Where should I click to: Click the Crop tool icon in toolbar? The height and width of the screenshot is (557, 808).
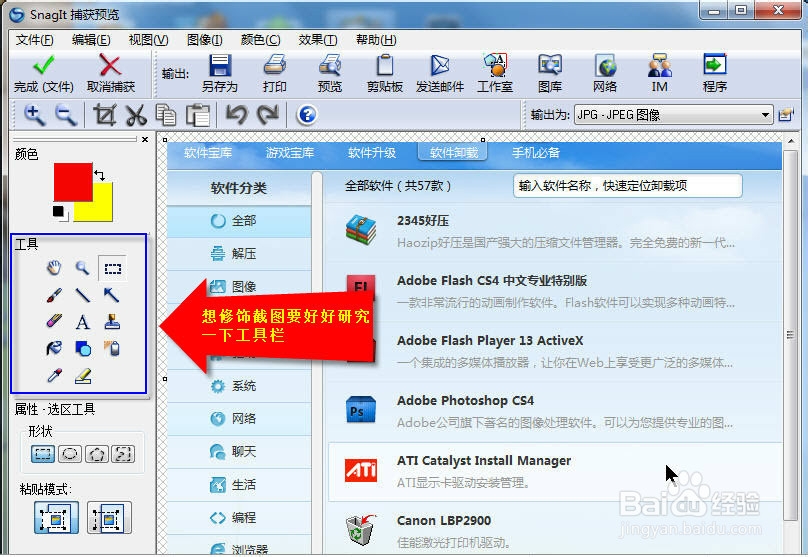coord(105,115)
